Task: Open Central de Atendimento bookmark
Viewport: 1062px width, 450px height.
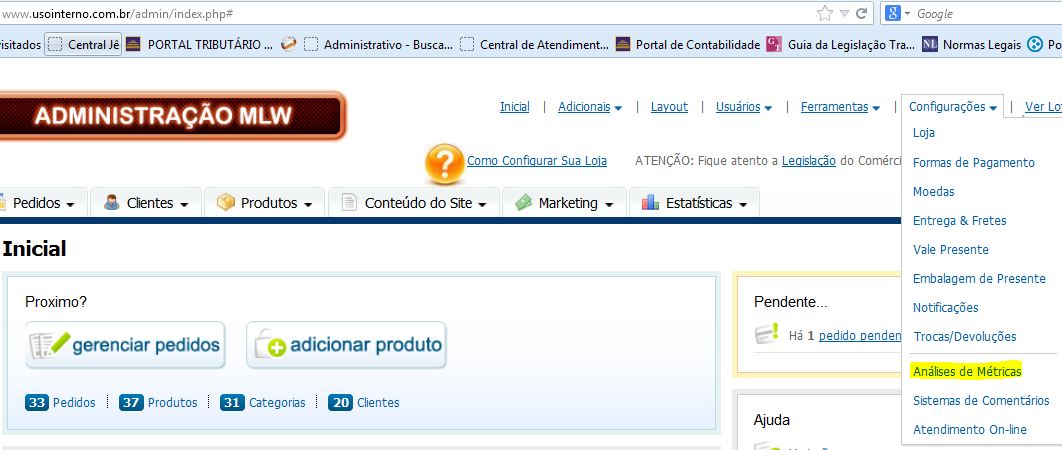Action: pyautogui.click(x=535, y=45)
